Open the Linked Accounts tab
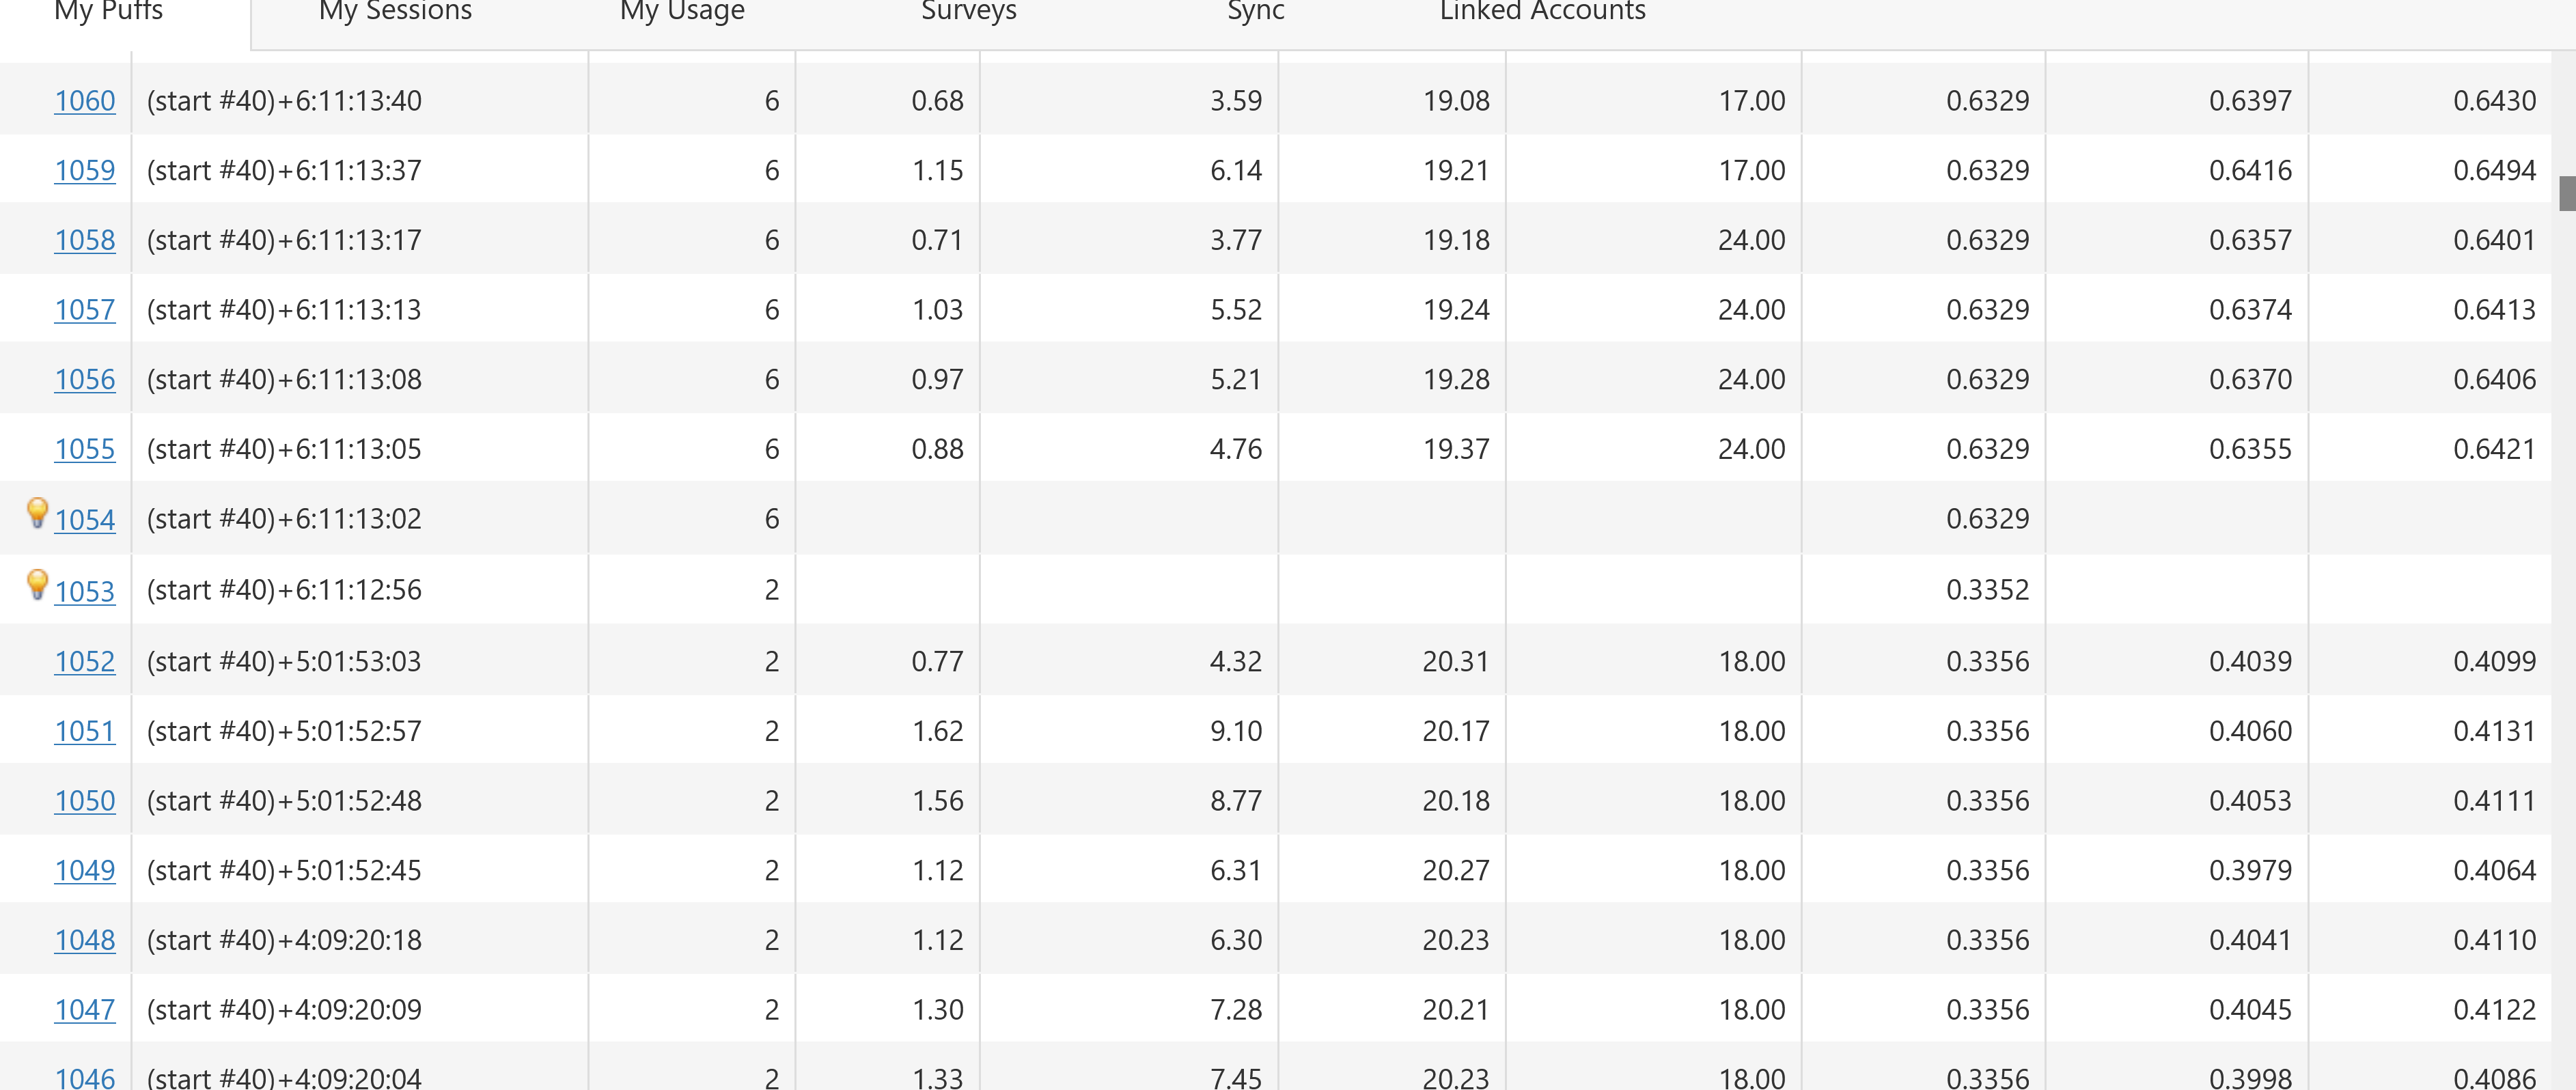Viewport: 2576px width, 1090px height. 1542,12
